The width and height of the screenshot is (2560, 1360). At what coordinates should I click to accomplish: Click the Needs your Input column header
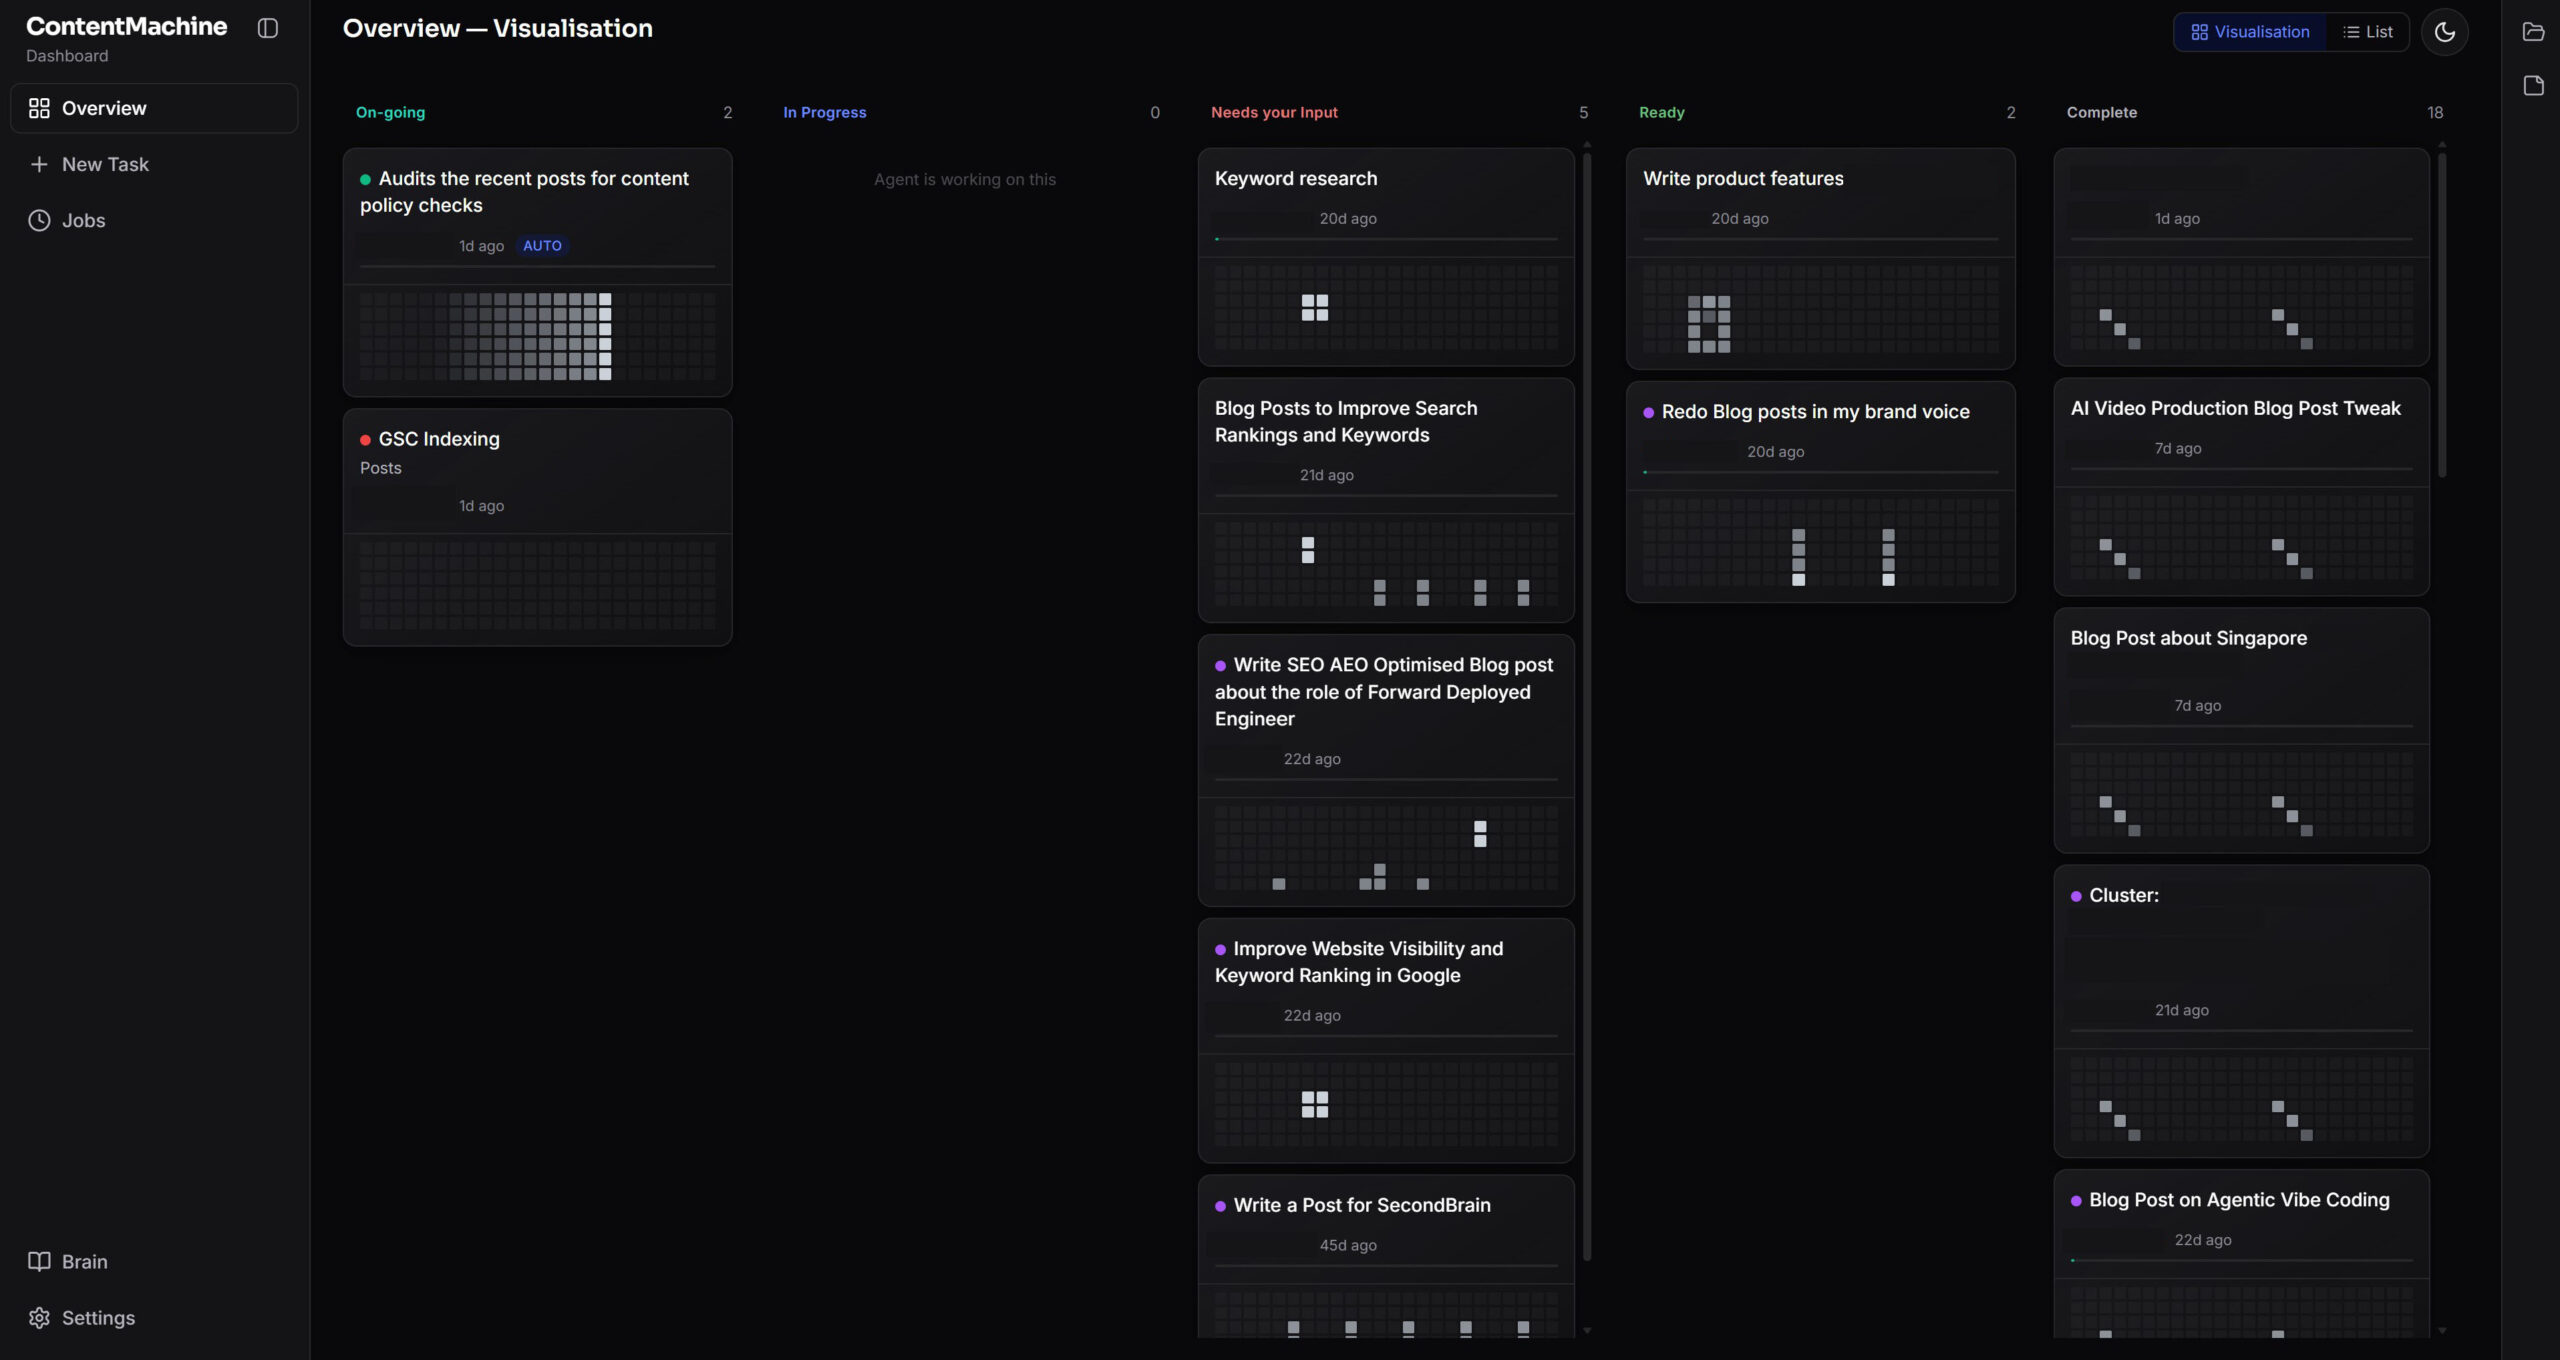coord(1274,112)
